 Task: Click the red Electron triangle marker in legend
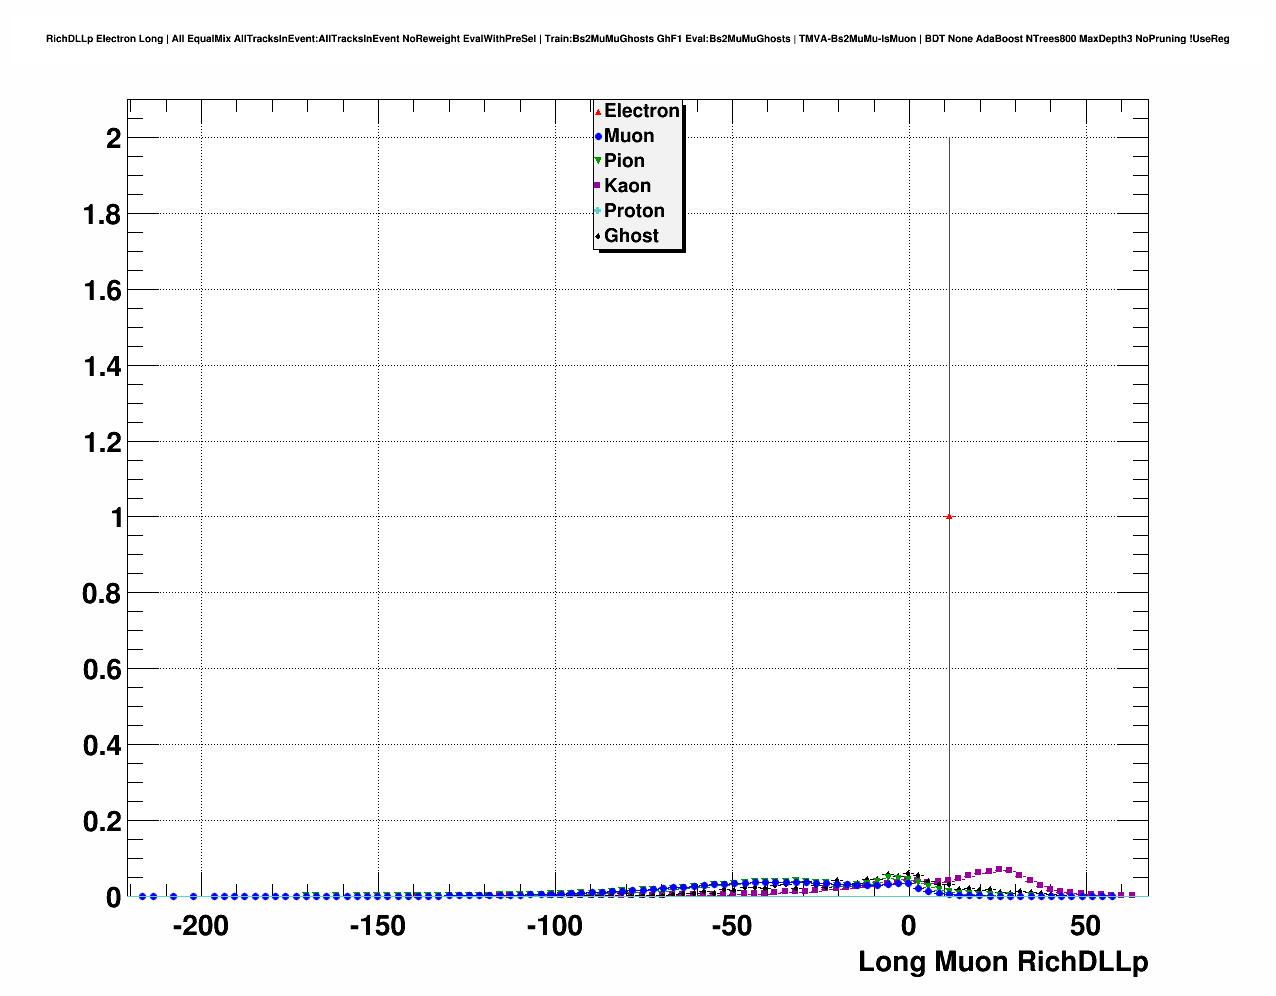(598, 111)
